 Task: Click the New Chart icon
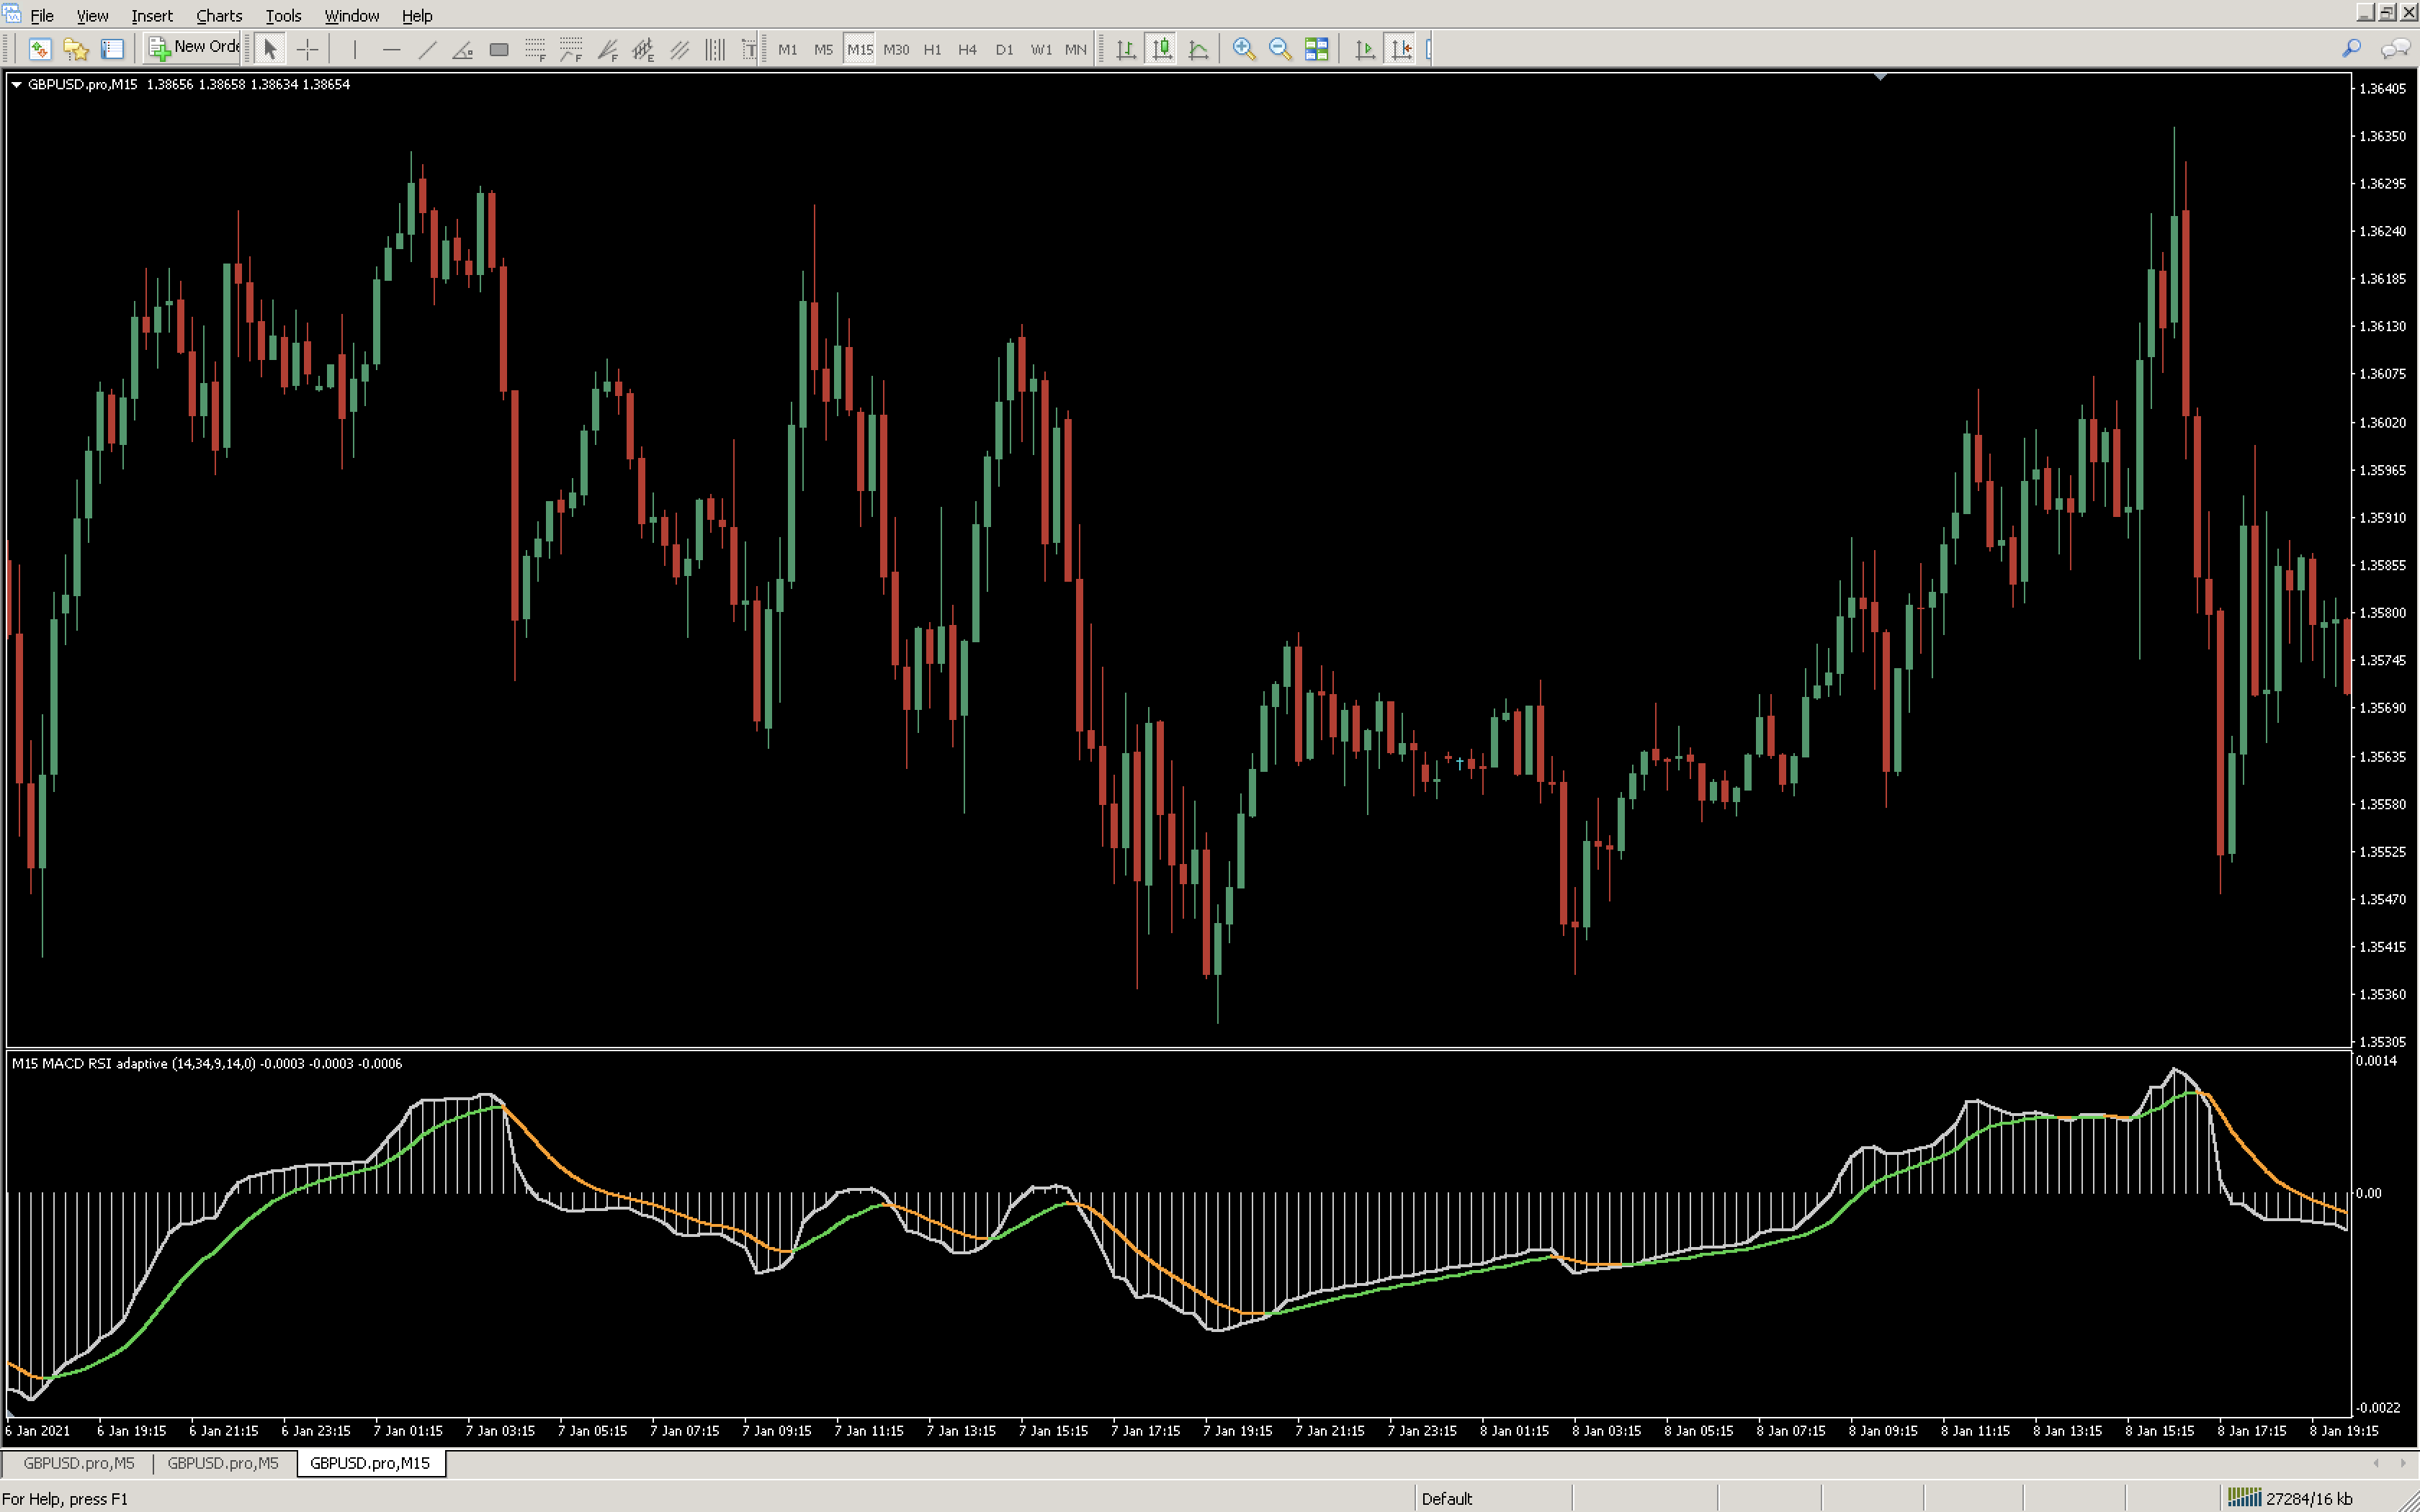(39, 49)
